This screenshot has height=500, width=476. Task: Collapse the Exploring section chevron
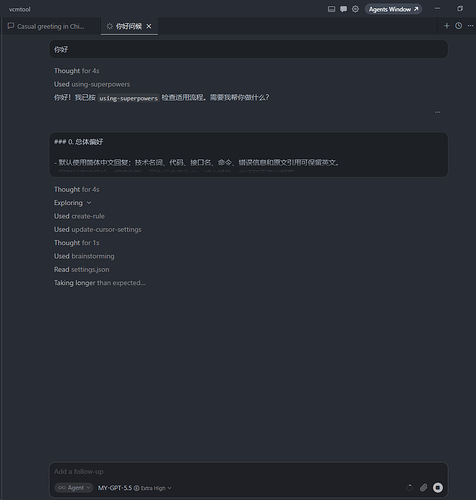tap(89, 203)
